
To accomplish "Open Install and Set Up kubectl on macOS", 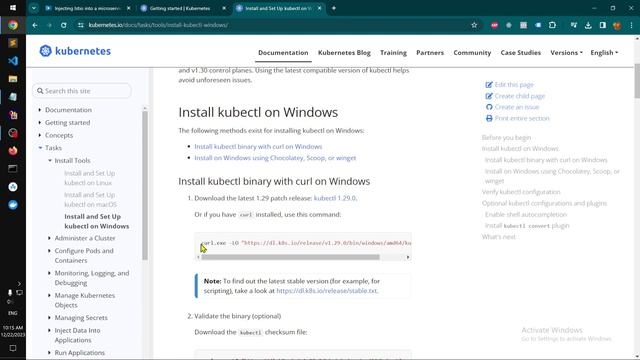I will pyautogui.click(x=90, y=200).
